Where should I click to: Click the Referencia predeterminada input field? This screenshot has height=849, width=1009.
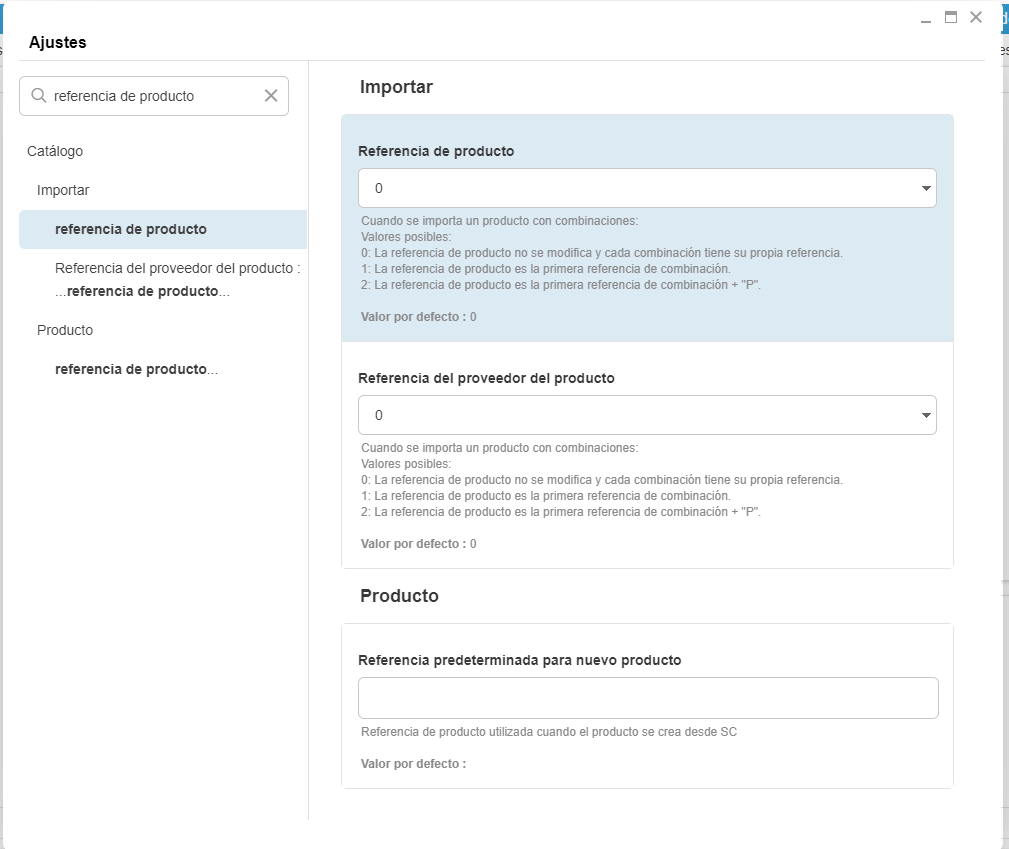tap(648, 698)
